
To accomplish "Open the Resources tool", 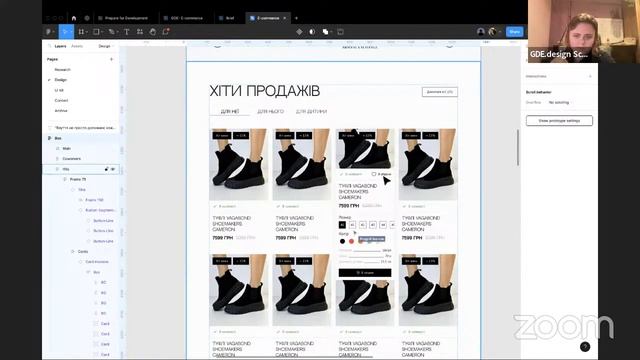I will pos(140,31).
